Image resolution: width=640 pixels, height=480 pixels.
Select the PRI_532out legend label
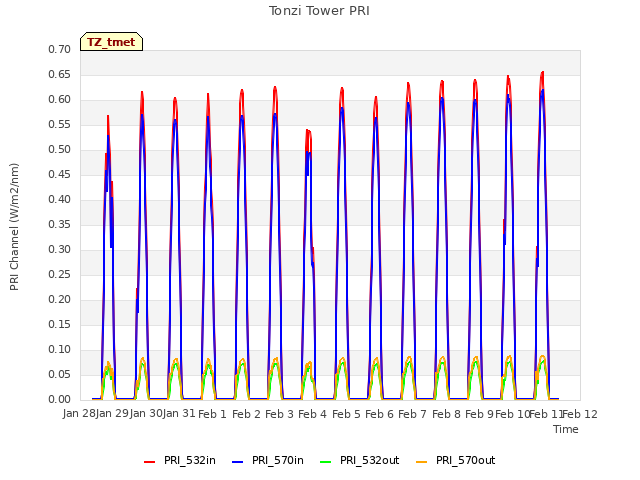click(x=370, y=460)
